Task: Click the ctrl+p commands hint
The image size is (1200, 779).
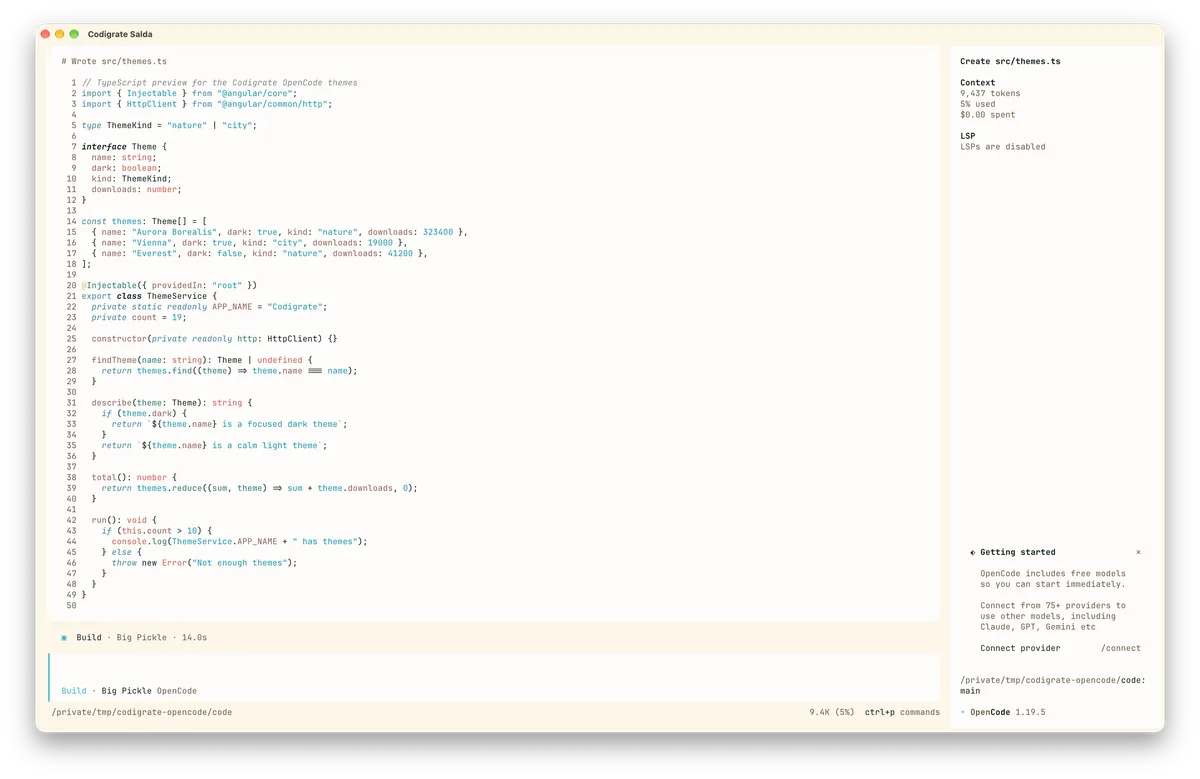Action: (x=902, y=712)
